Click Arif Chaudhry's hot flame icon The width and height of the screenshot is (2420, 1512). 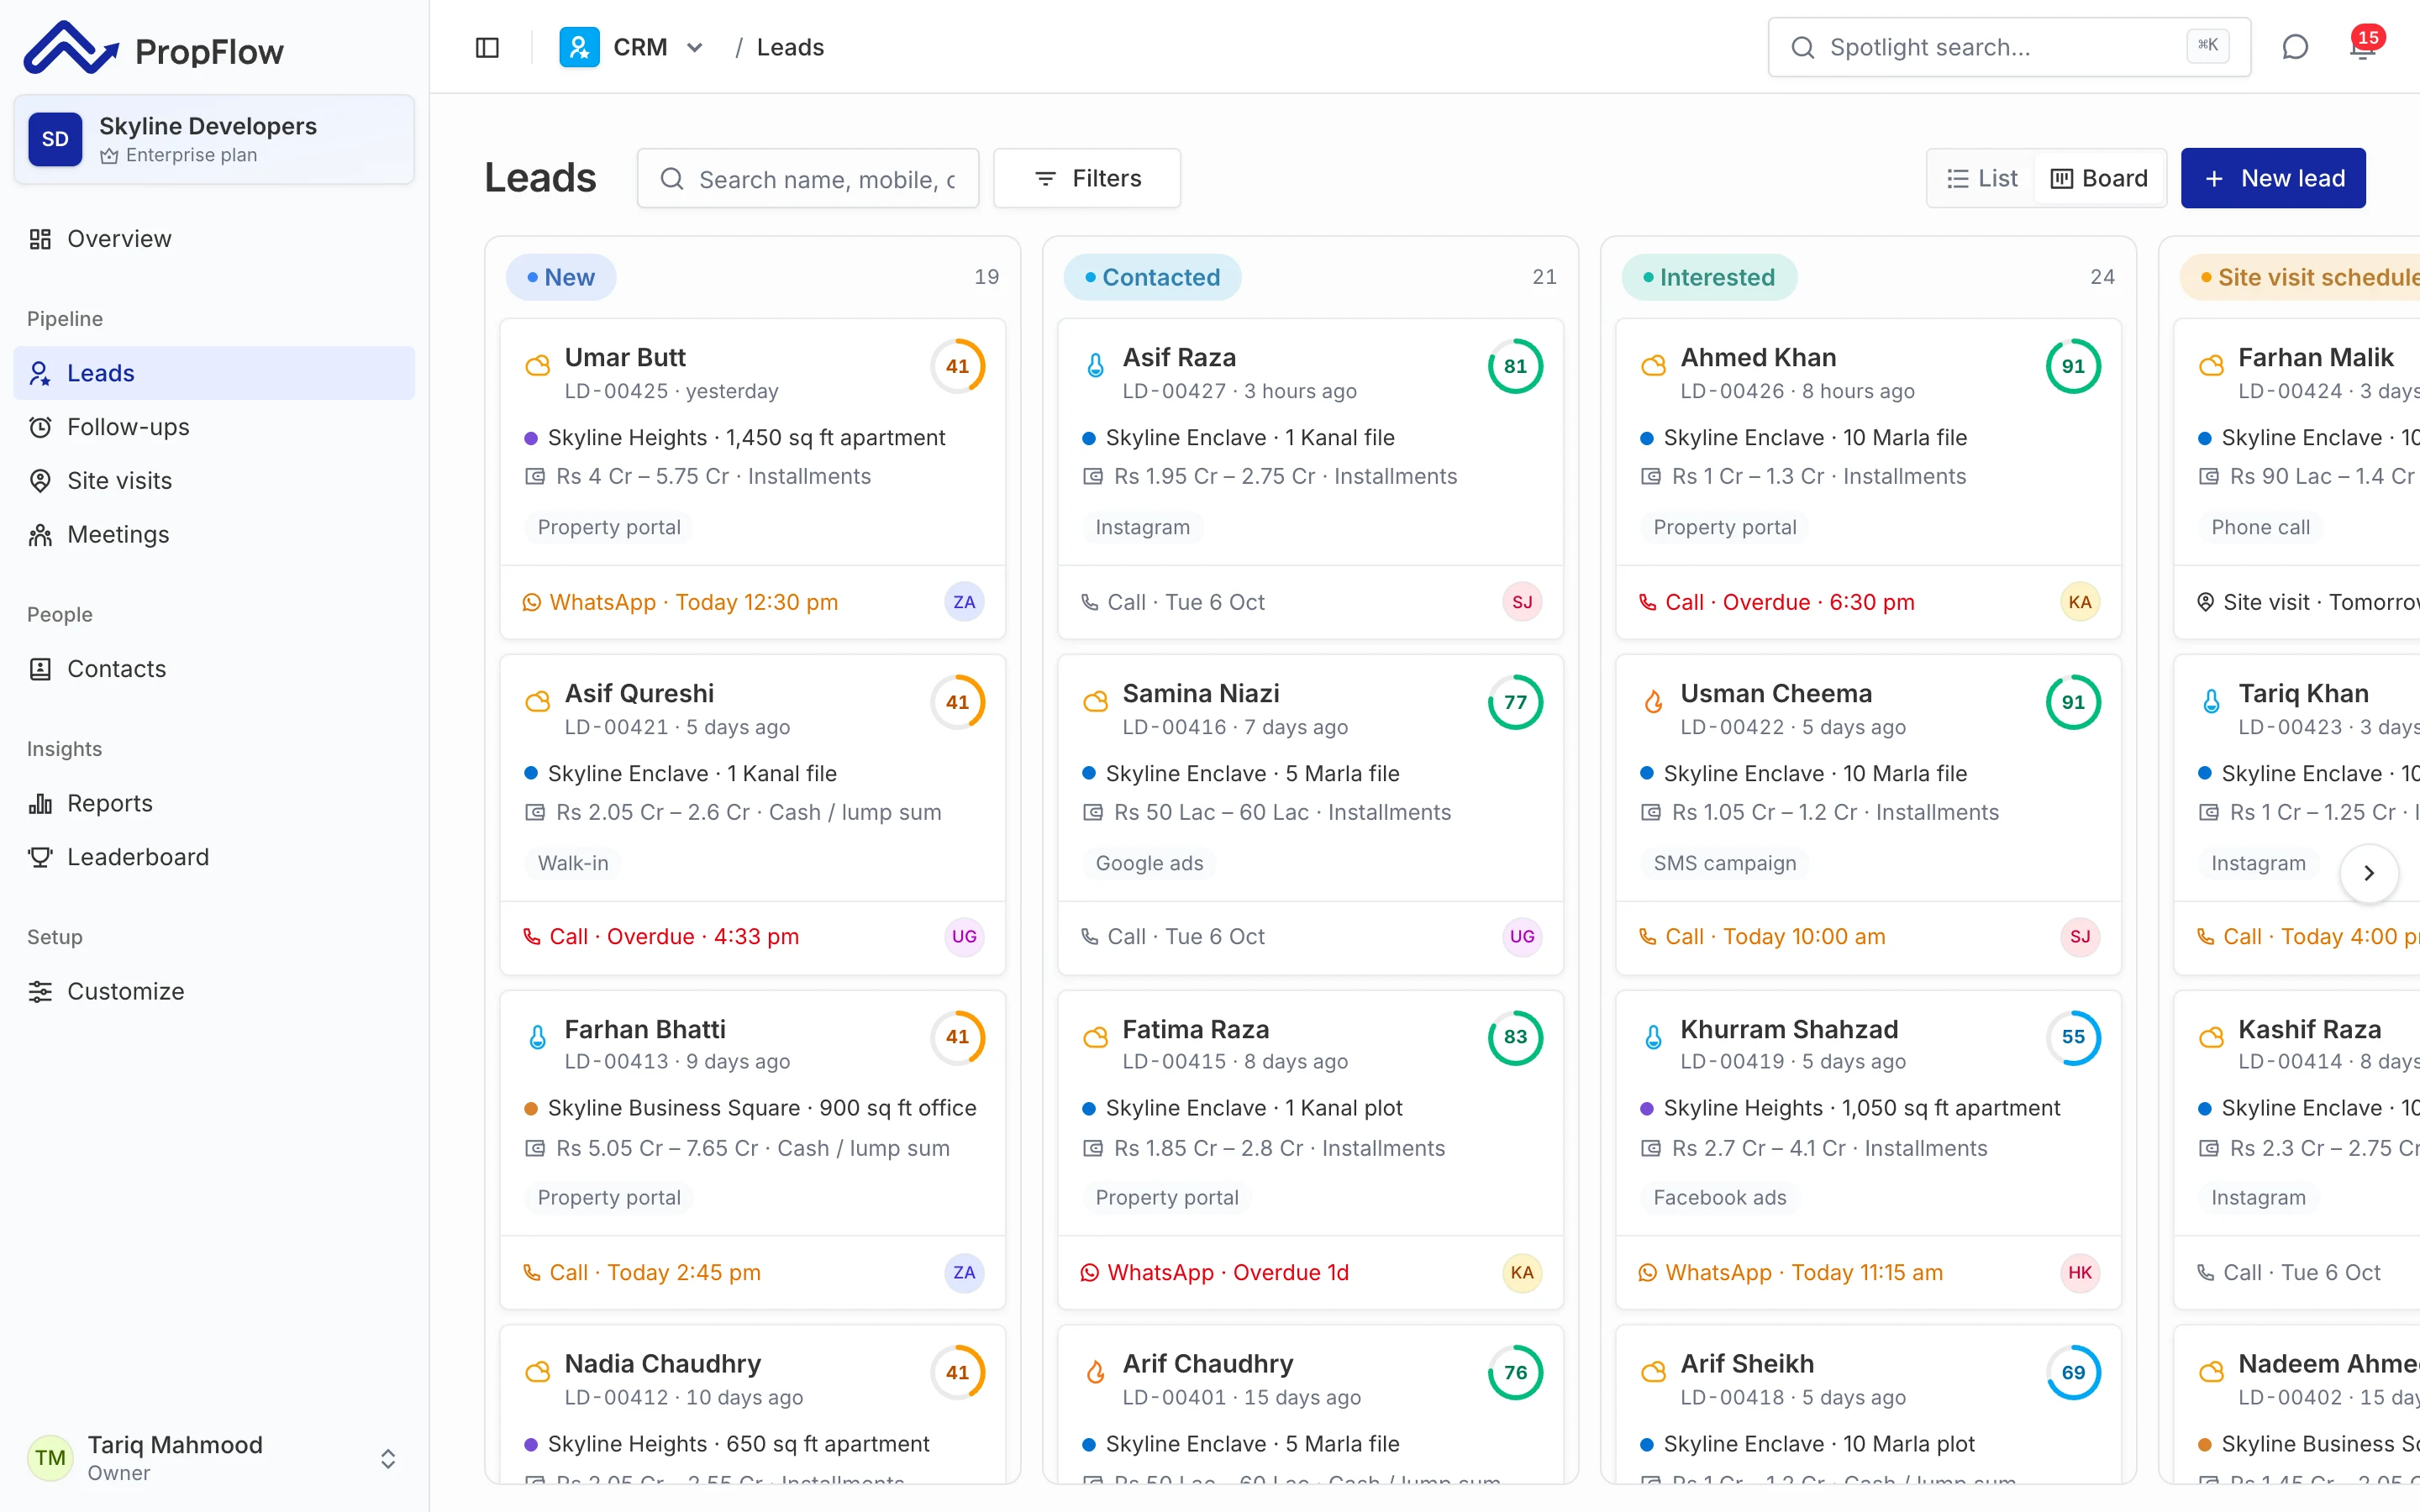coord(1095,1372)
